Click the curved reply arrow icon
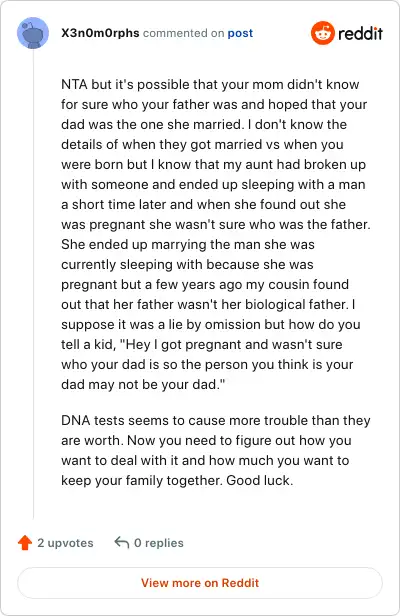The image size is (400, 616). click(122, 543)
